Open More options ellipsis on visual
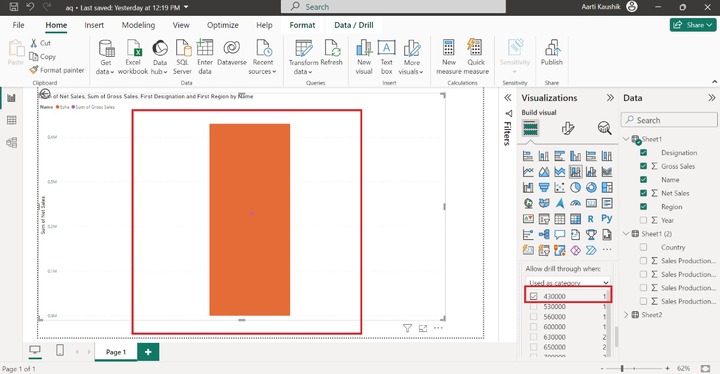 tap(439, 328)
